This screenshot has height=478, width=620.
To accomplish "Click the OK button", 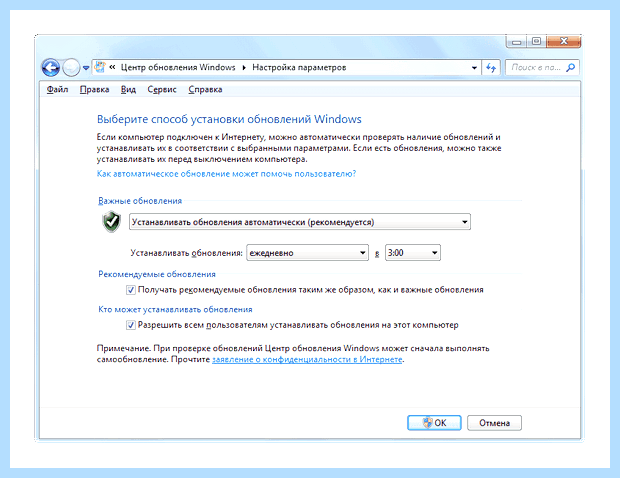I will [434, 423].
